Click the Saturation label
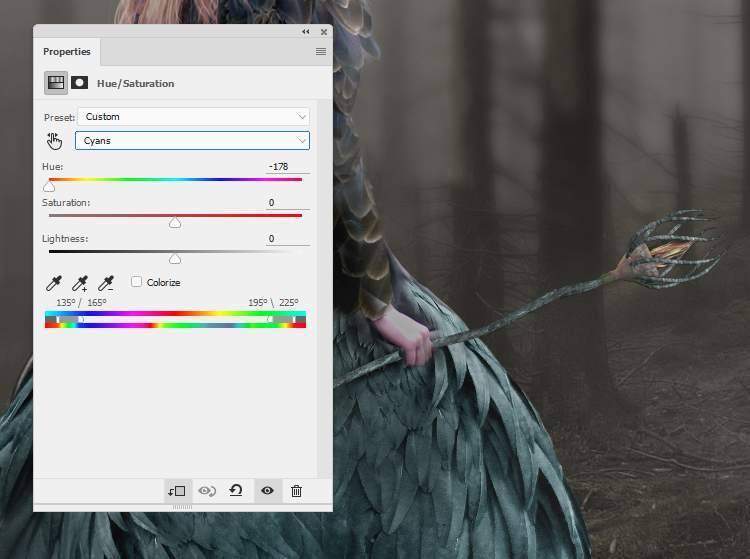 [x=66, y=203]
